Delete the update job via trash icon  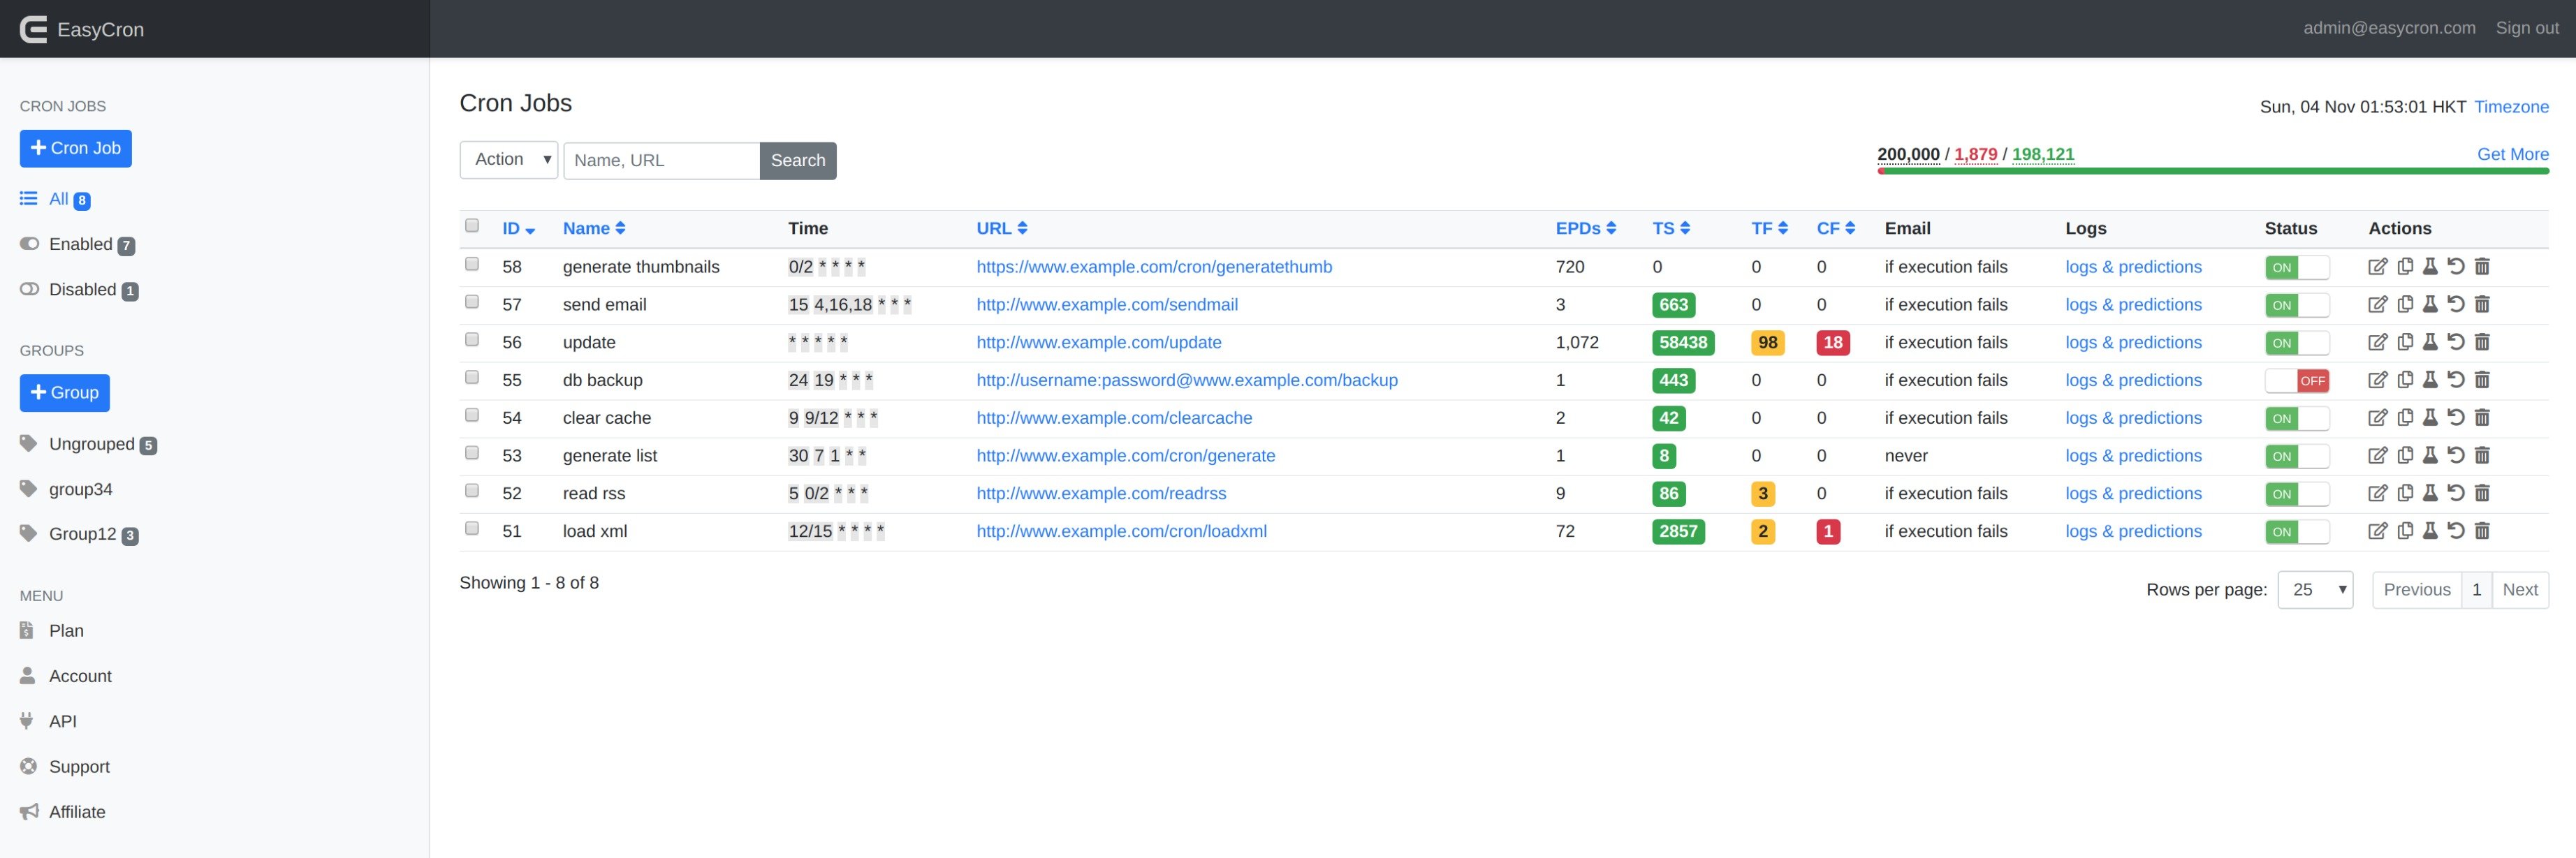coord(2482,342)
